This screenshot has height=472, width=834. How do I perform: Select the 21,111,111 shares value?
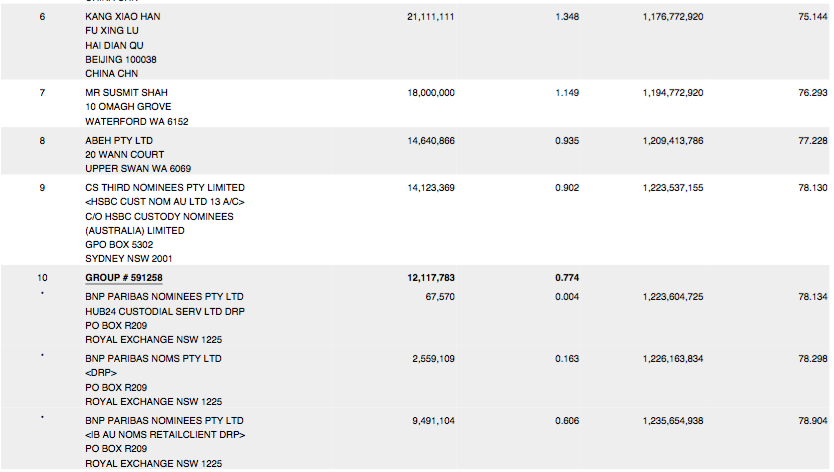tap(431, 17)
